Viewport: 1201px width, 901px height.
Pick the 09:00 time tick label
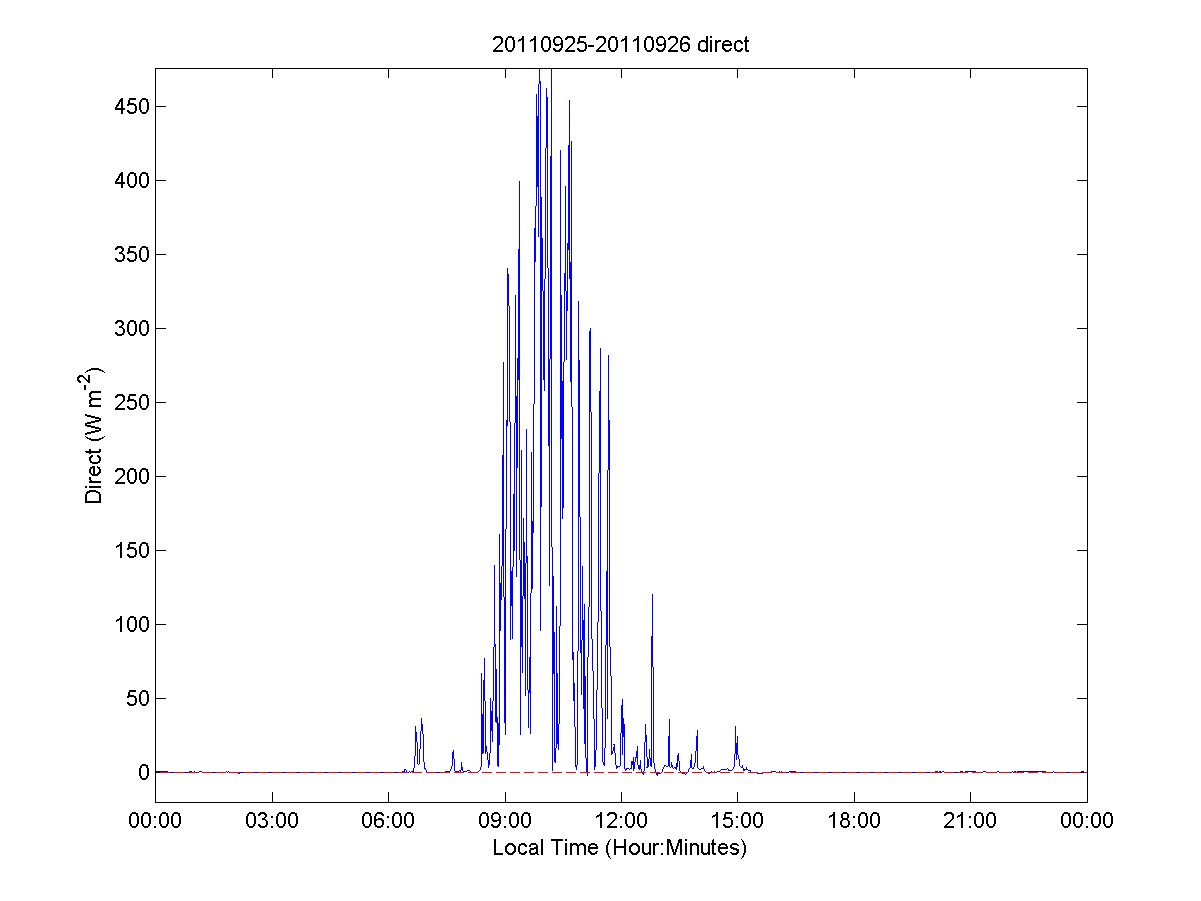pyautogui.click(x=505, y=821)
